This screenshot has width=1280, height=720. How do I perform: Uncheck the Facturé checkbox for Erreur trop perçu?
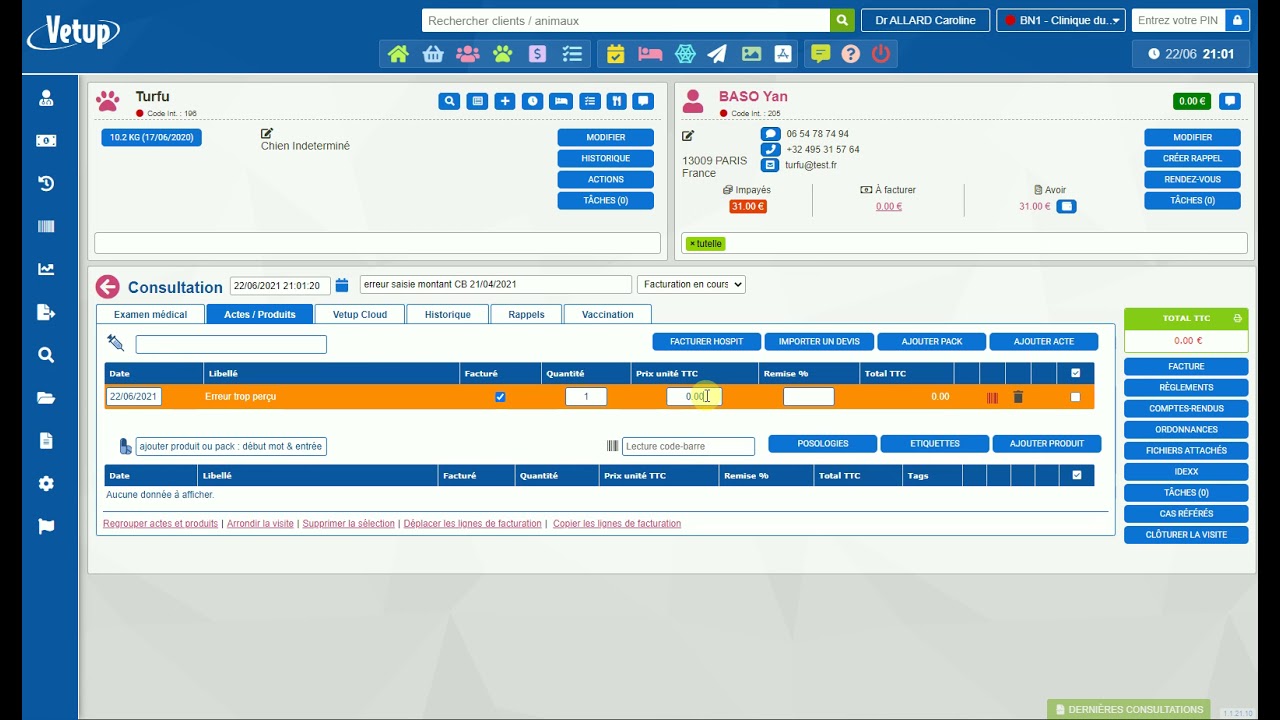coord(500,397)
